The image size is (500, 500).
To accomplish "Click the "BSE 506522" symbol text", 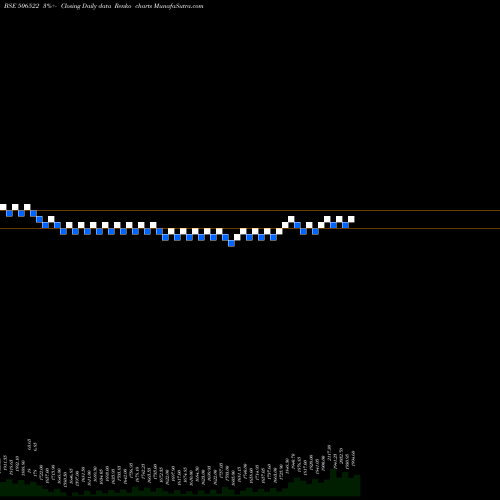I will coord(22,6).
